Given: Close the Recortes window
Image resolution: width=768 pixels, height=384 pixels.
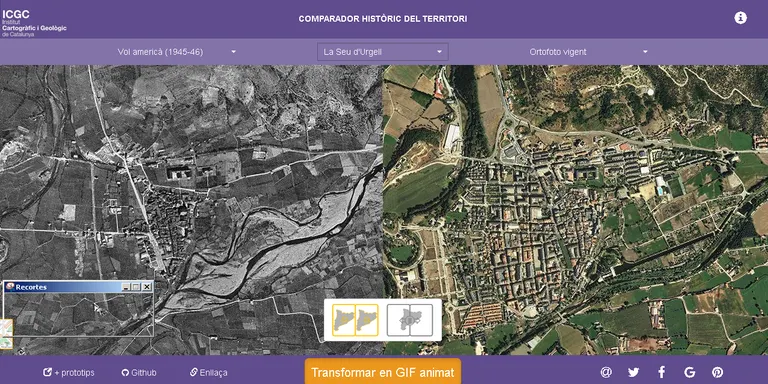Looking at the screenshot, I should click(147, 287).
